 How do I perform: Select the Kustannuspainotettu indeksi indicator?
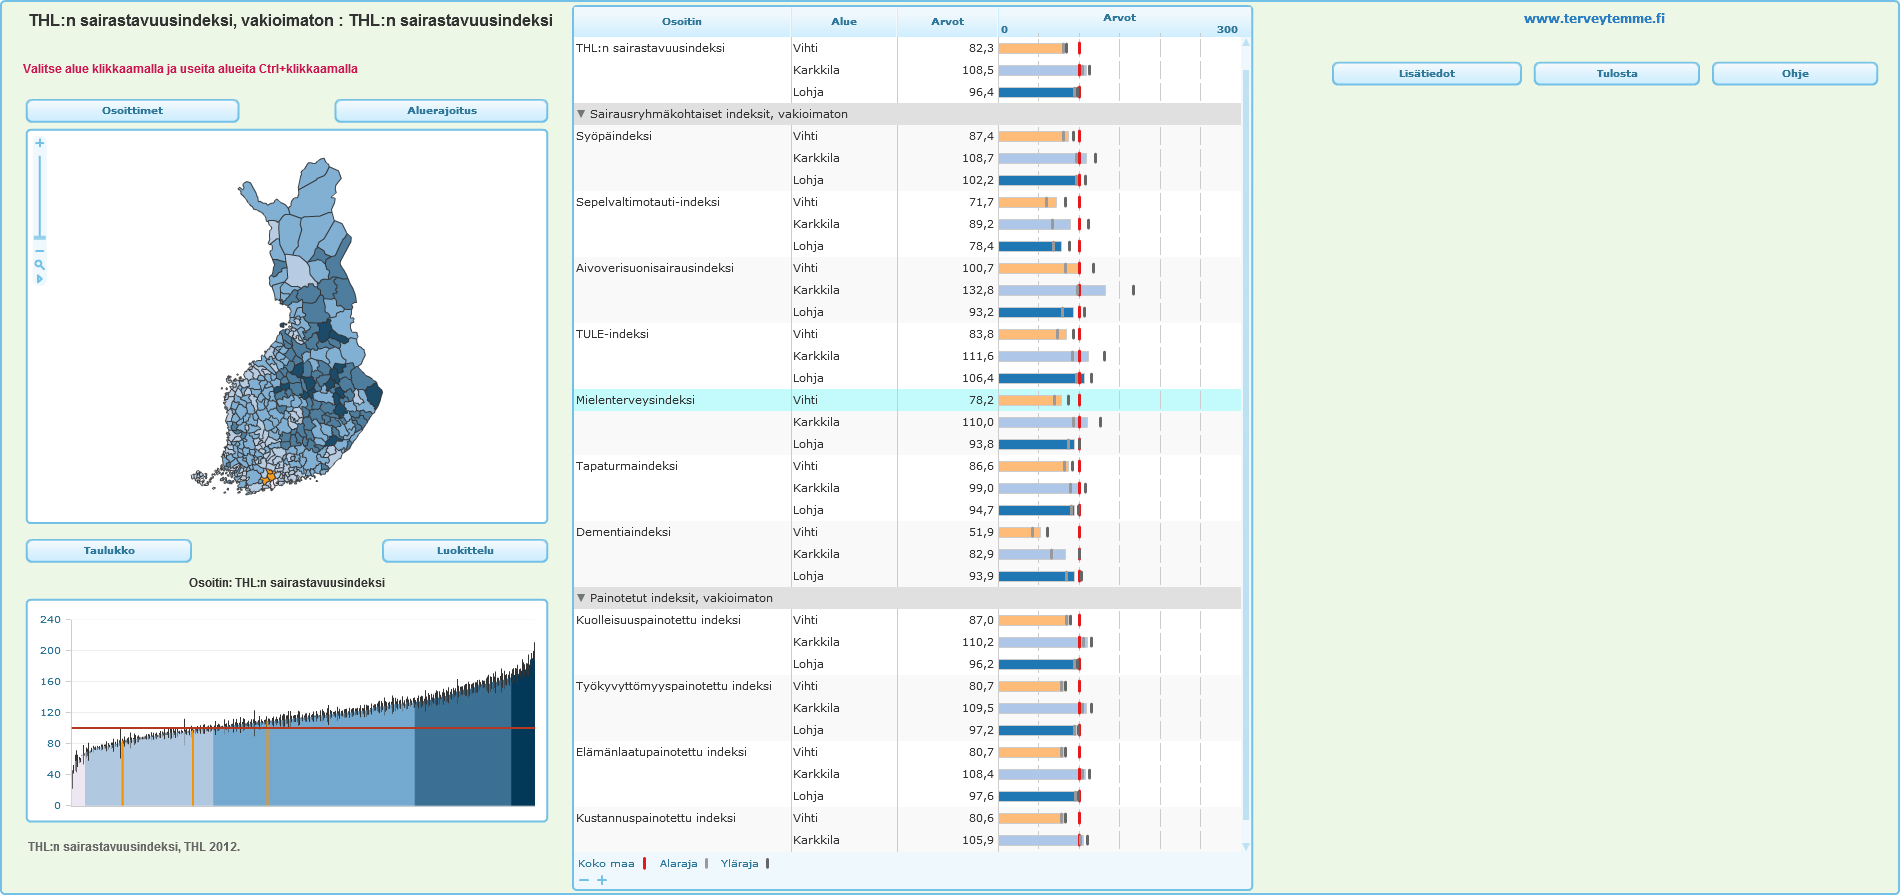tap(656, 818)
